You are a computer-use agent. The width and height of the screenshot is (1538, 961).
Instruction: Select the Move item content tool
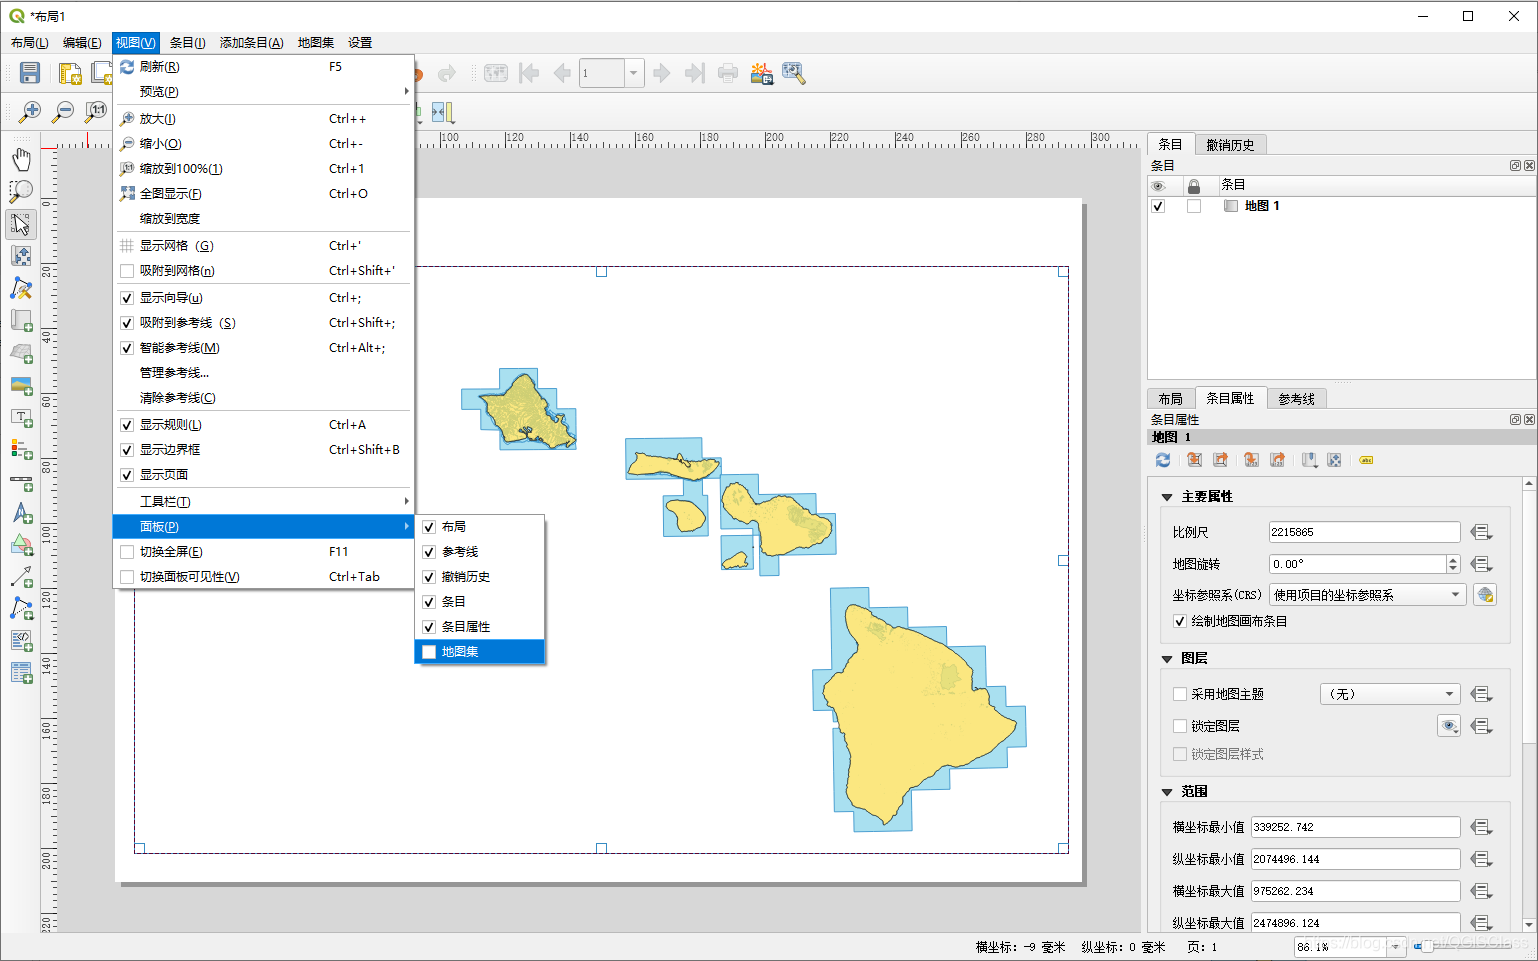[21, 256]
